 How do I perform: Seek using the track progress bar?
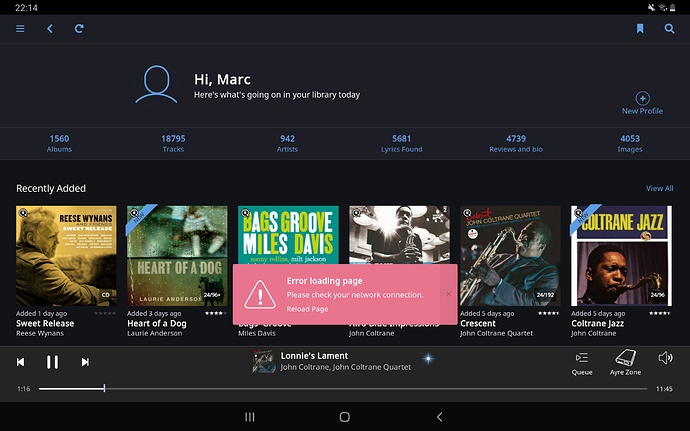(x=343, y=389)
